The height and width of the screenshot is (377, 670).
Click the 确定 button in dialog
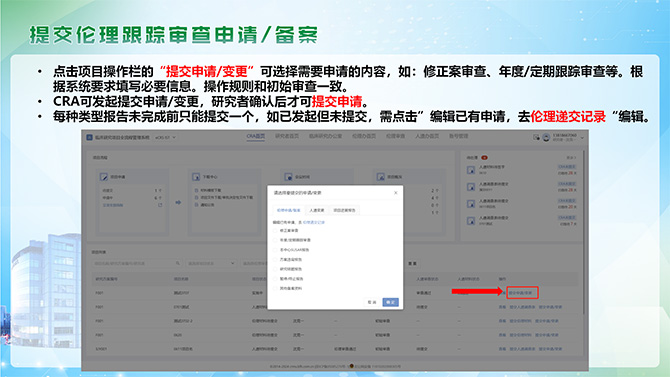(x=391, y=302)
